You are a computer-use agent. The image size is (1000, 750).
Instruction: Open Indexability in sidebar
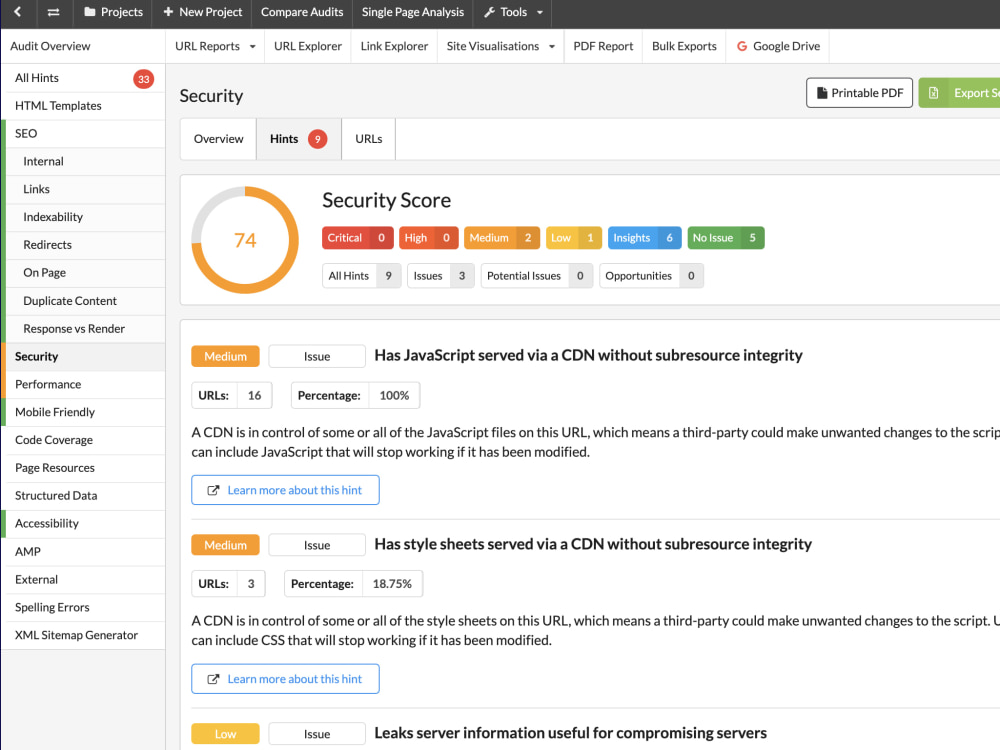[85, 217]
